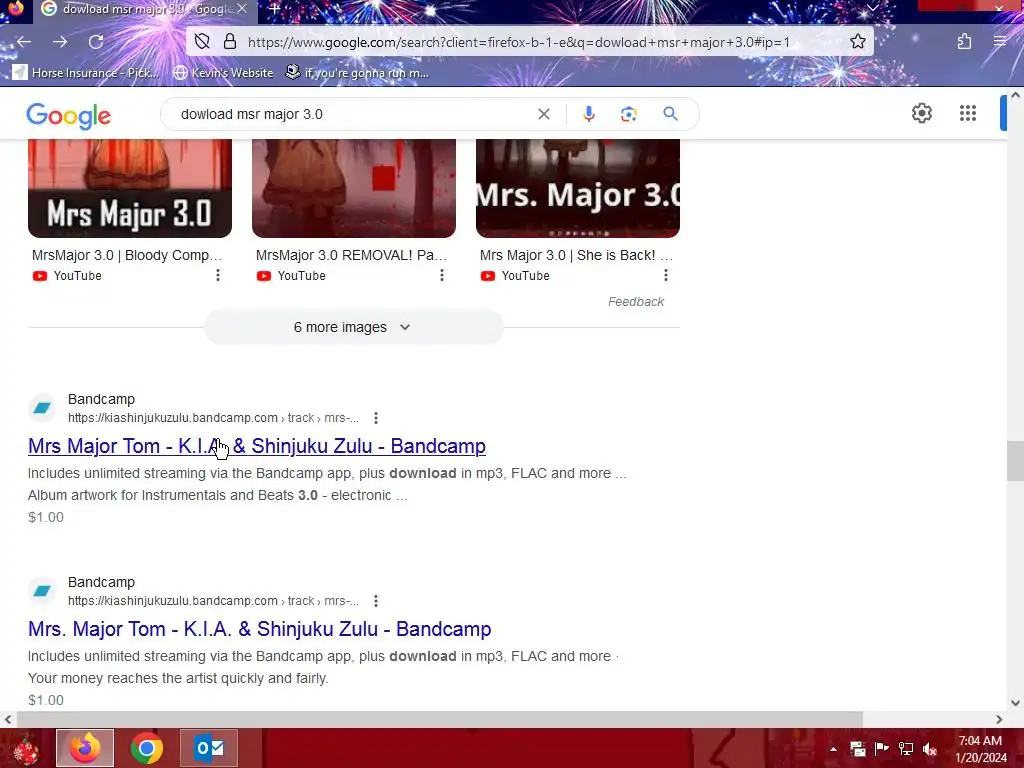Click the Google search text field

pos(353,114)
